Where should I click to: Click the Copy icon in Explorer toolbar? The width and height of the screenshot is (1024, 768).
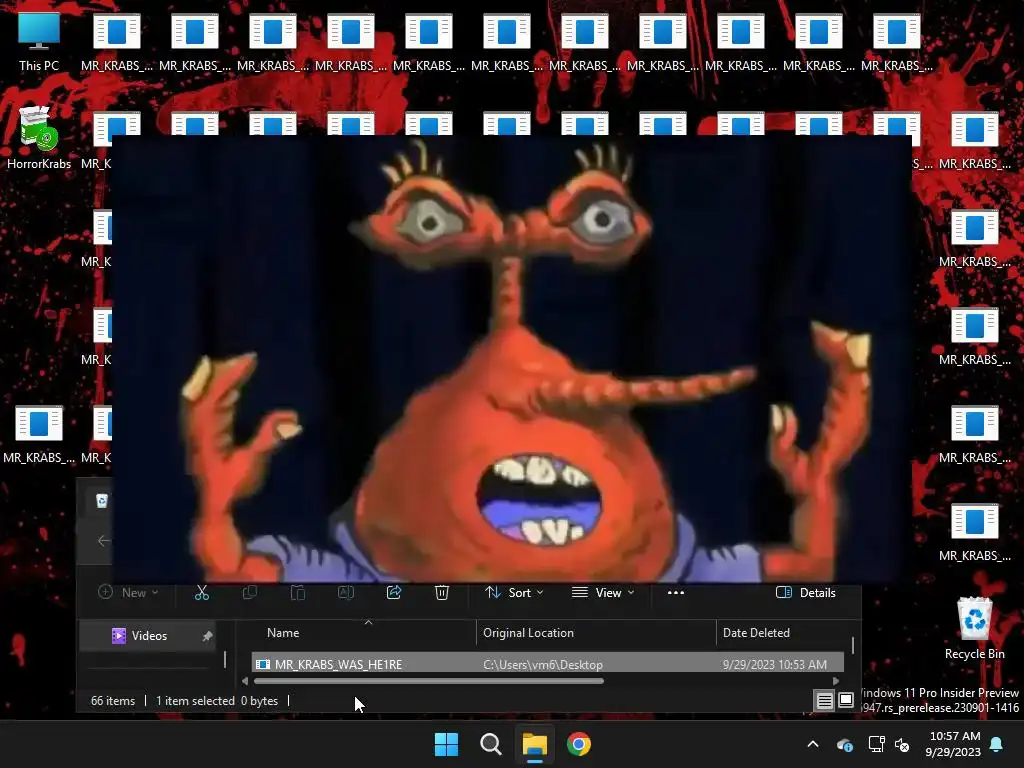tap(249, 592)
